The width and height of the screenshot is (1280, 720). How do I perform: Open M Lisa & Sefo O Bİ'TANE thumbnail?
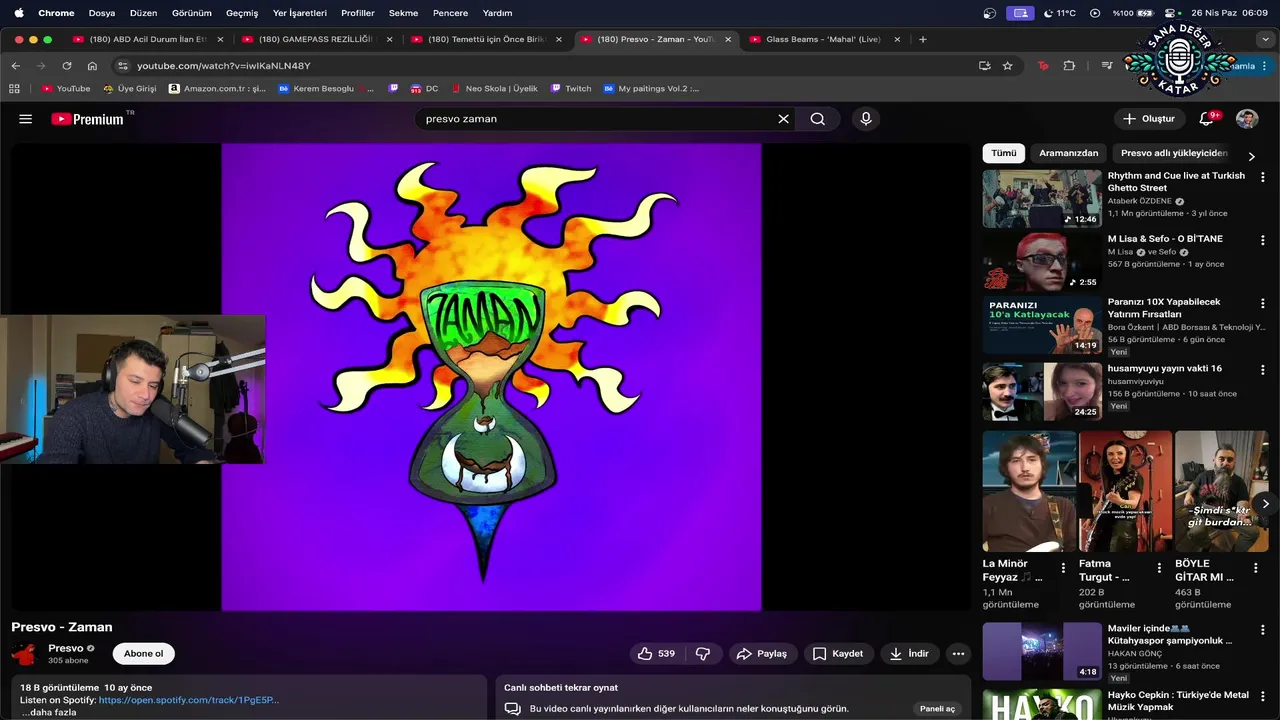[x=1041, y=261]
